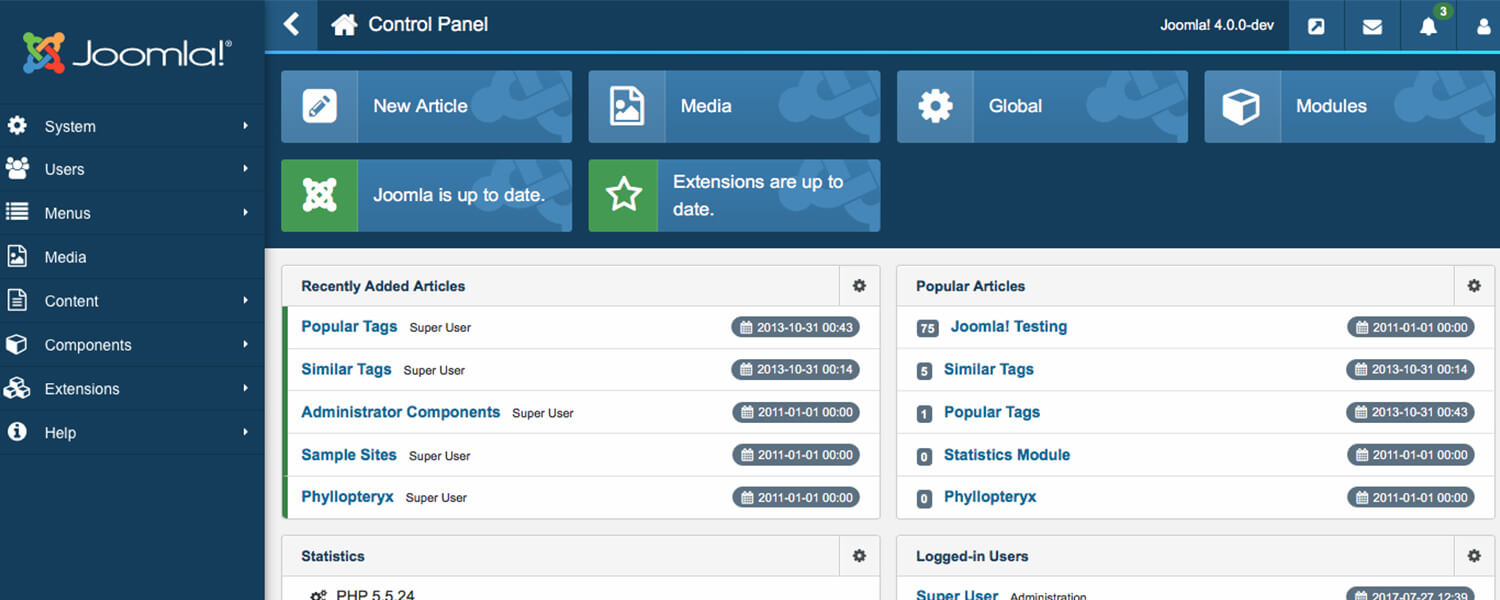
Task: Open the Components sidebar menu
Action: coord(132,345)
